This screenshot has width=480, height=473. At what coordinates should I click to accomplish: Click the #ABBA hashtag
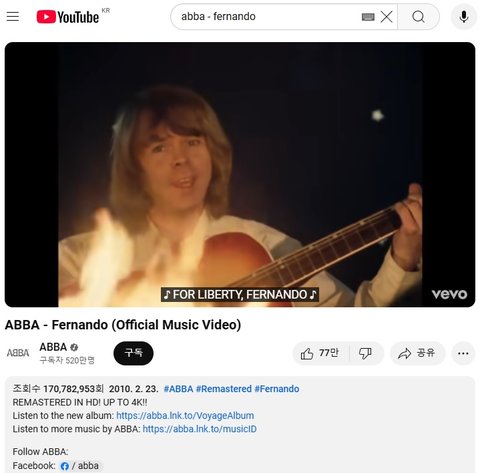point(178,389)
